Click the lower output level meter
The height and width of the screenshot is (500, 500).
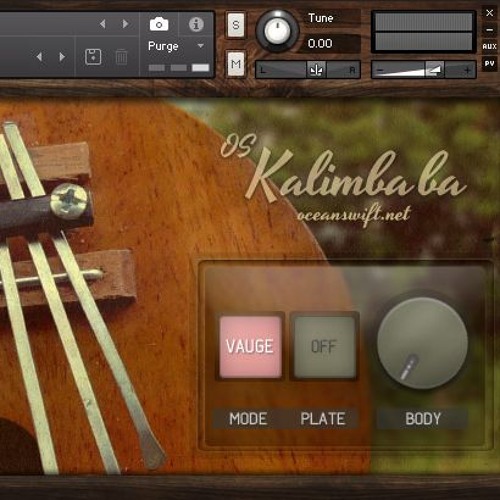(x=423, y=41)
